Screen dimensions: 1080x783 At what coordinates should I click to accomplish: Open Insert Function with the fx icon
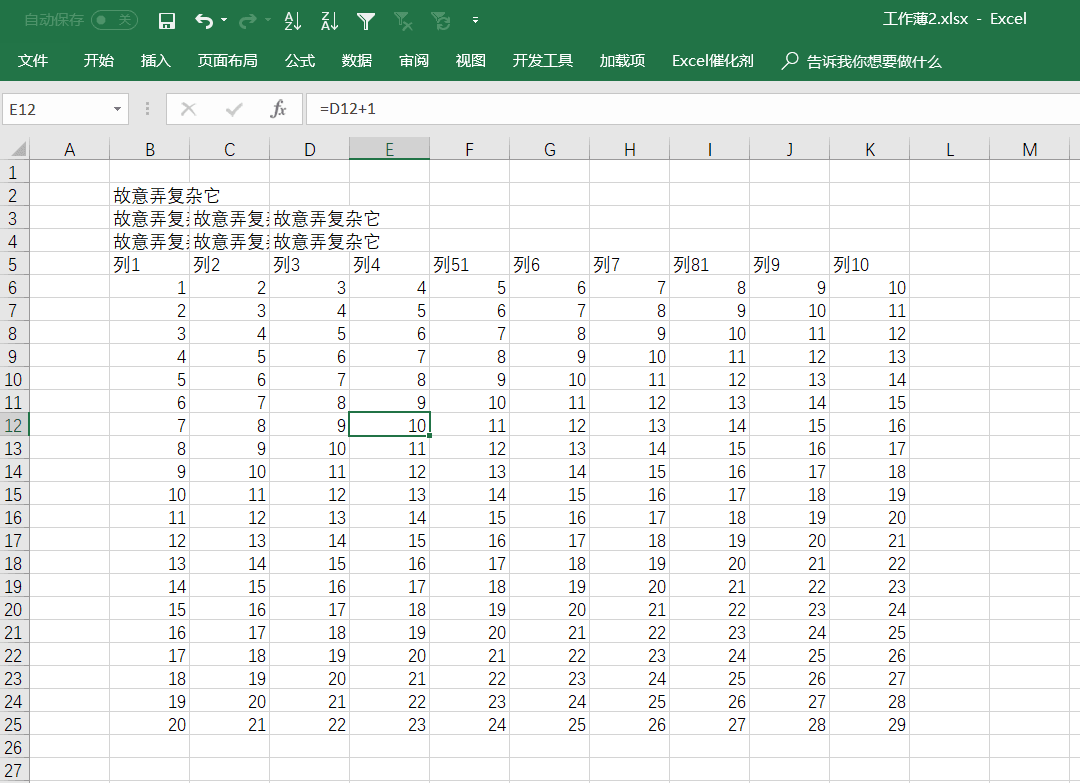tap(278, 109)
